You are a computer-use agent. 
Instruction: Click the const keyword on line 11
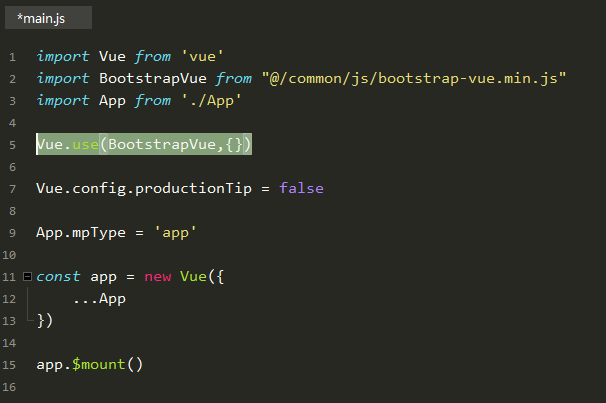point(58,277)
